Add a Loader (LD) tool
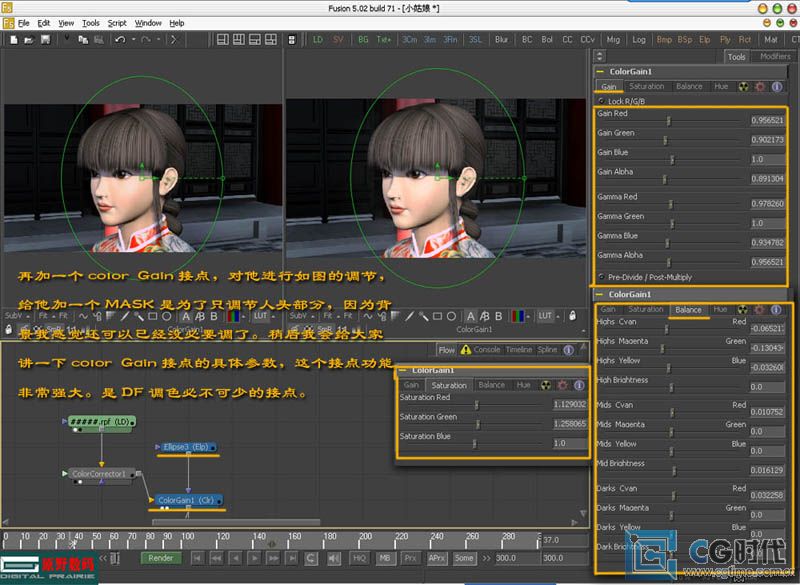The image size is (800, 585). [318, 40]
